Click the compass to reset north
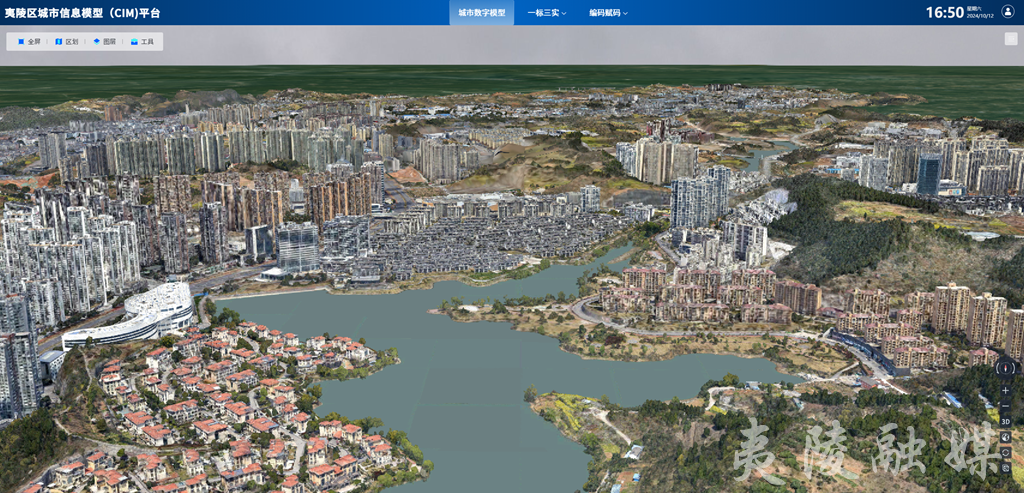Image resolution: width=1024 pixels, height=493 pixels. coord(1005,368)
